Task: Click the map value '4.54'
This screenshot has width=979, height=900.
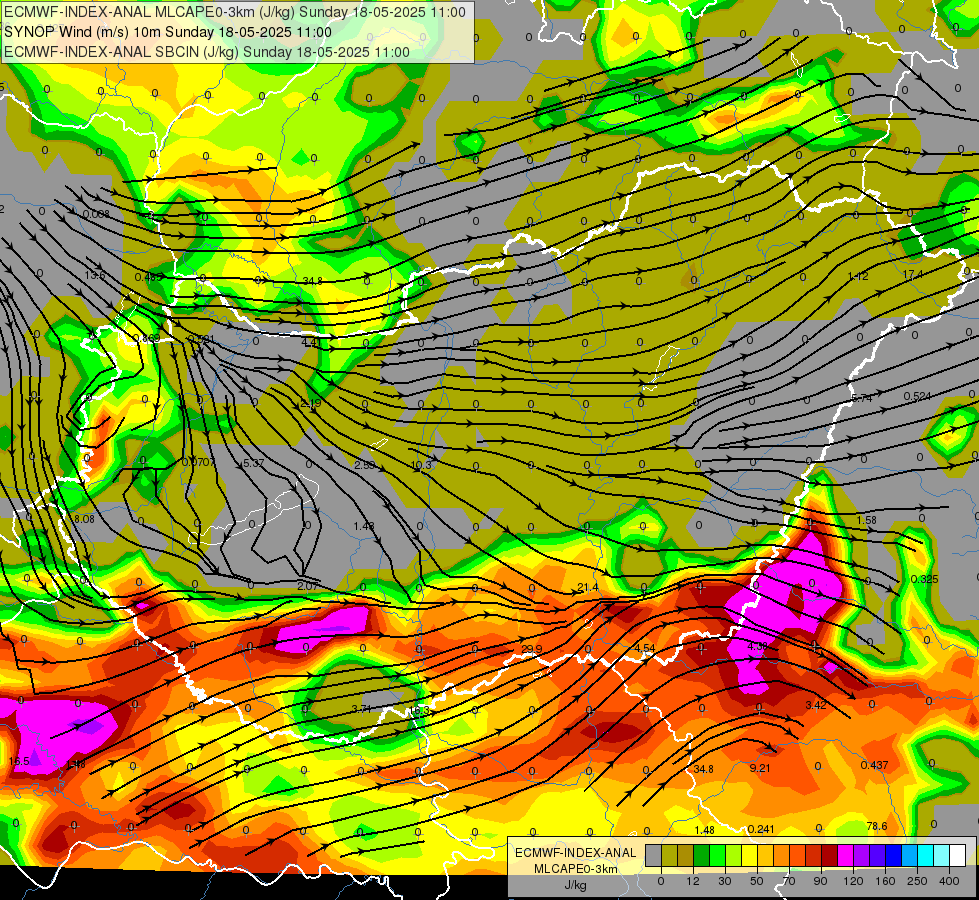Action: point(644,648)
